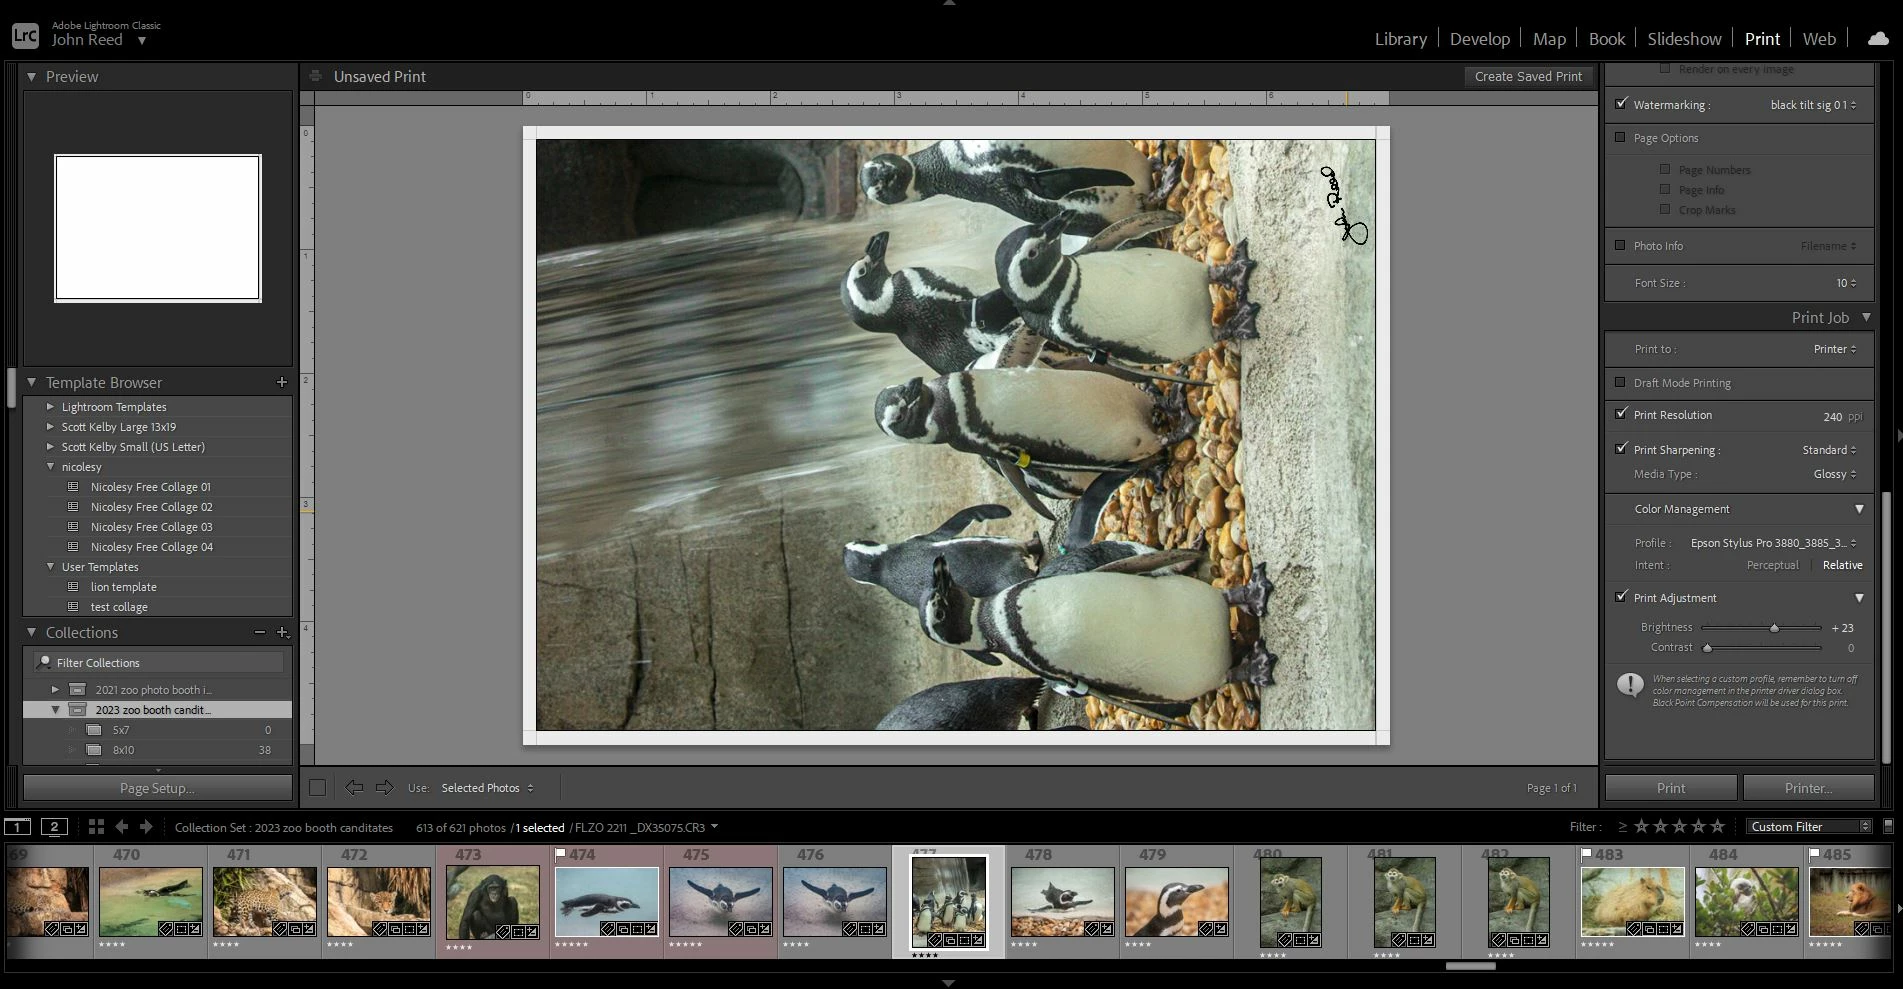
Task: Switch to the Web module
Action: 1819,39
